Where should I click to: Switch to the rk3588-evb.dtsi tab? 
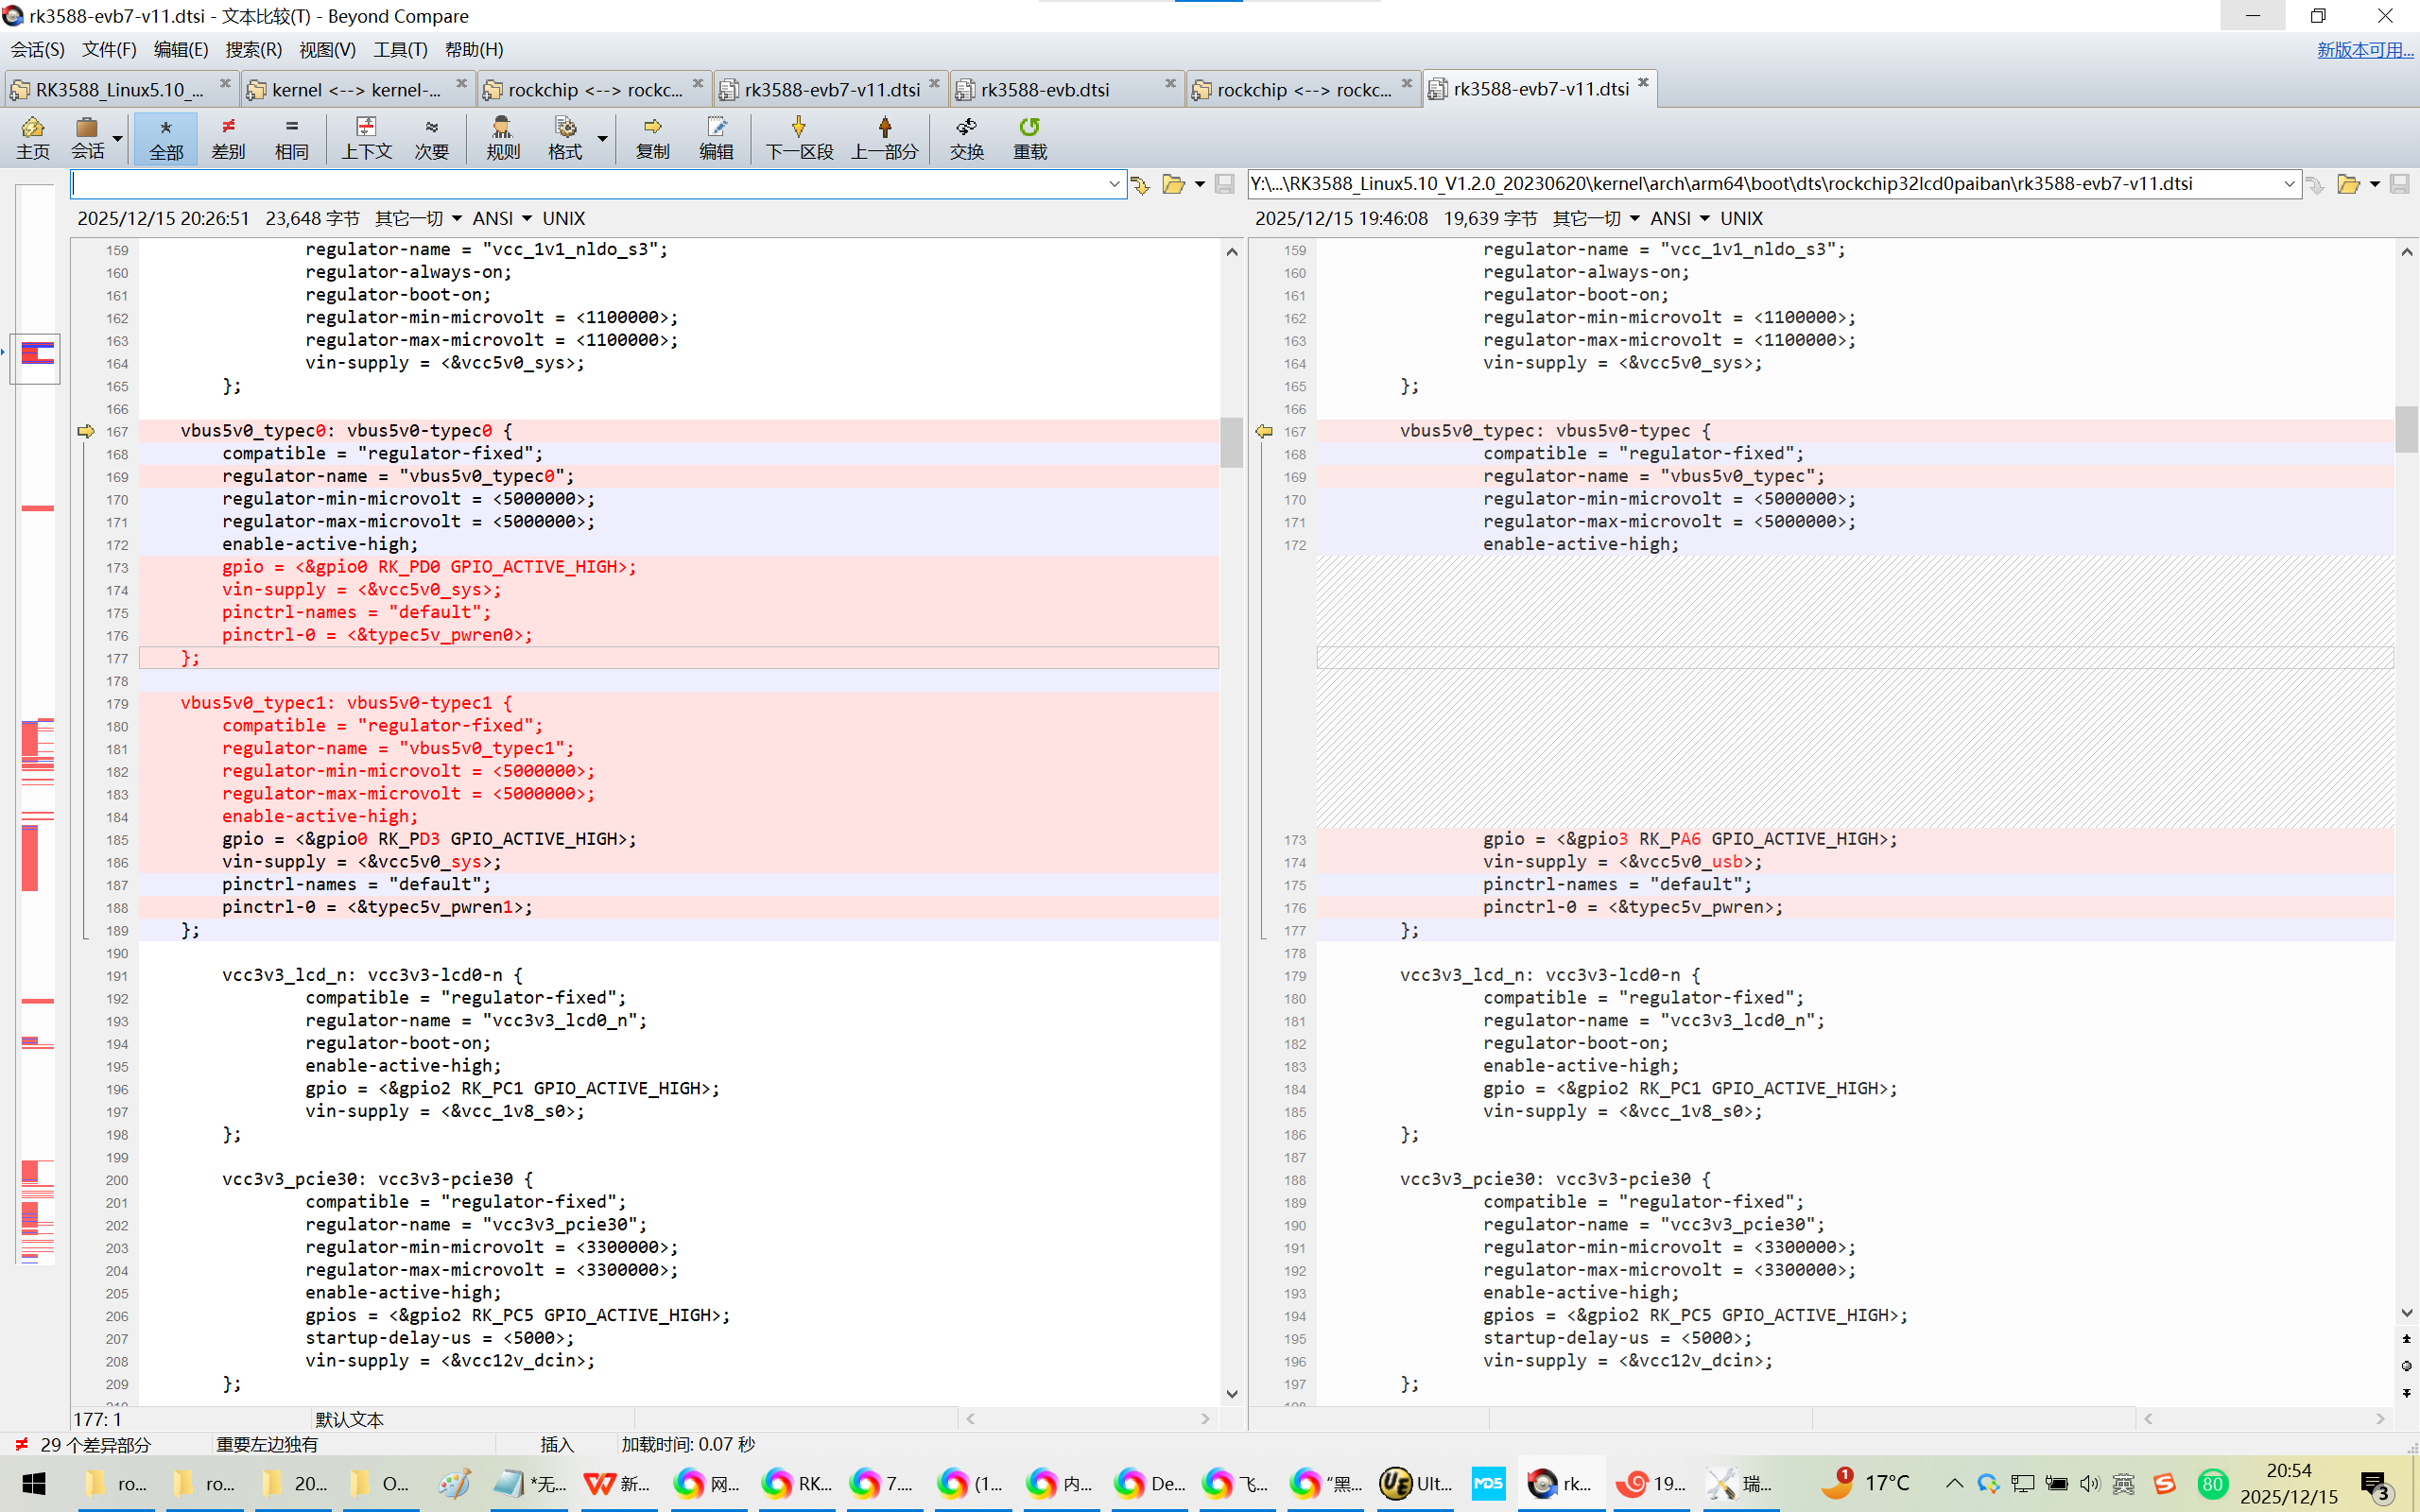(1045, 89)
